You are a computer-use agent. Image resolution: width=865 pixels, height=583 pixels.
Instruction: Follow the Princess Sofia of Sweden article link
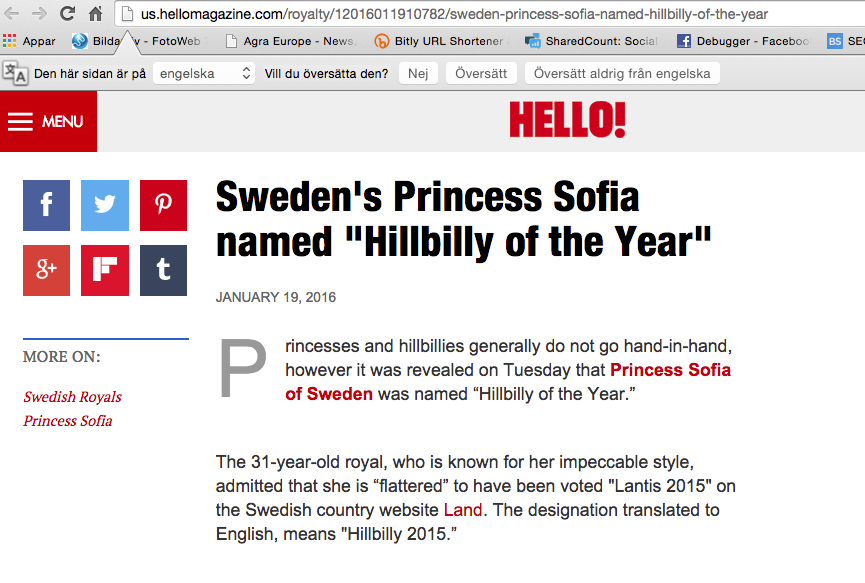point(670,370)
